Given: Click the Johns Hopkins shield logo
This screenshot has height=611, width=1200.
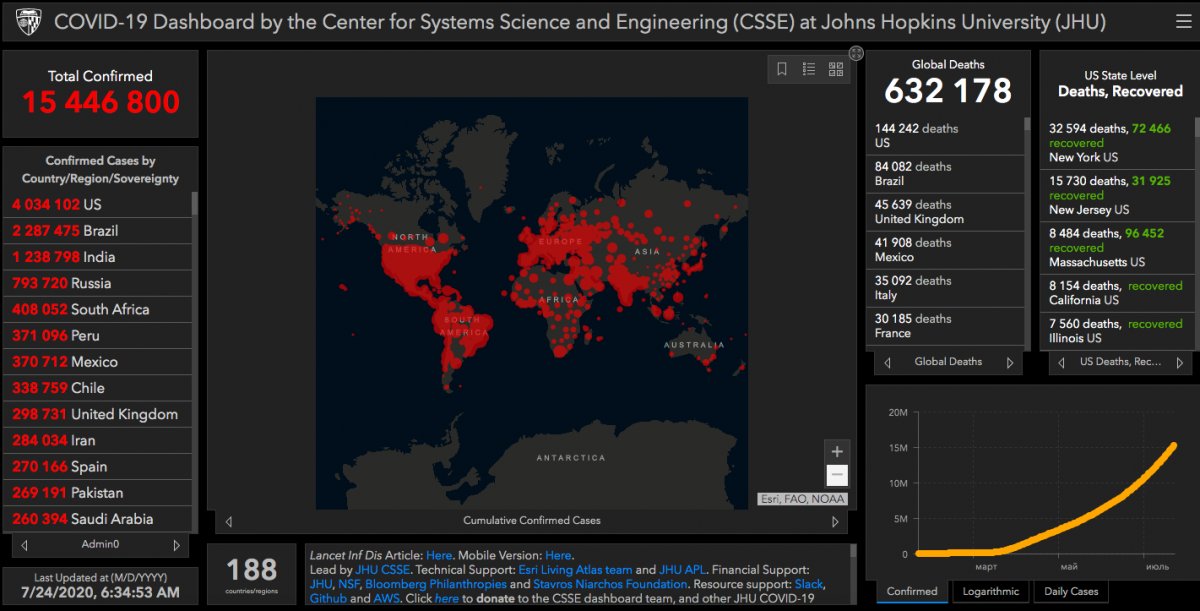Looking at the screenshot, I should [x=27, y=21].
